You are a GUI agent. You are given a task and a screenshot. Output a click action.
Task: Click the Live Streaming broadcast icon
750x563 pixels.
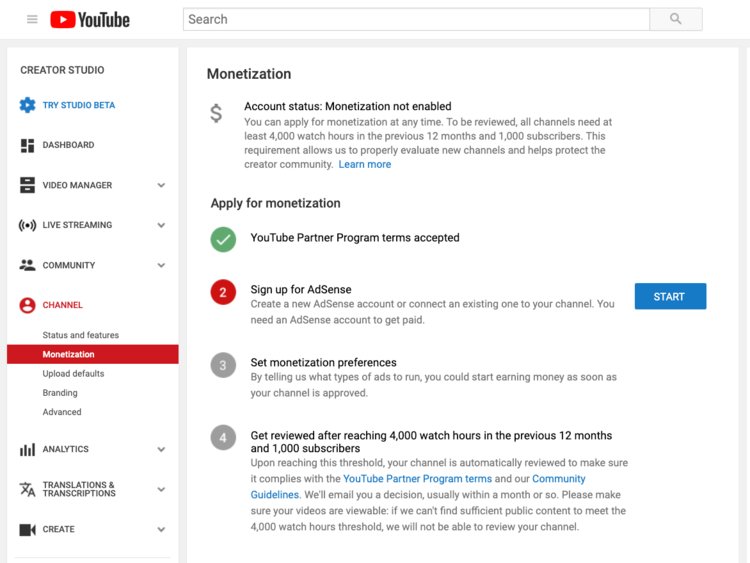[27, 225]
